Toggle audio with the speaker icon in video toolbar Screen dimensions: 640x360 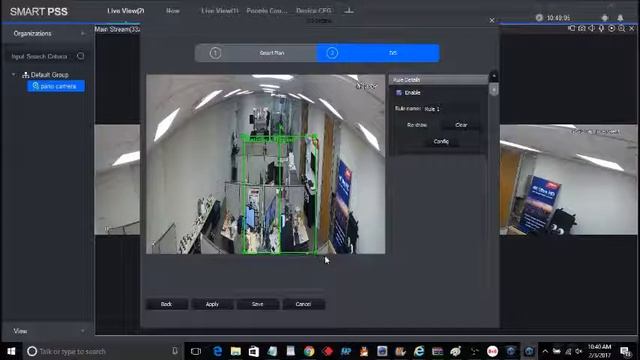coord(591,28)
